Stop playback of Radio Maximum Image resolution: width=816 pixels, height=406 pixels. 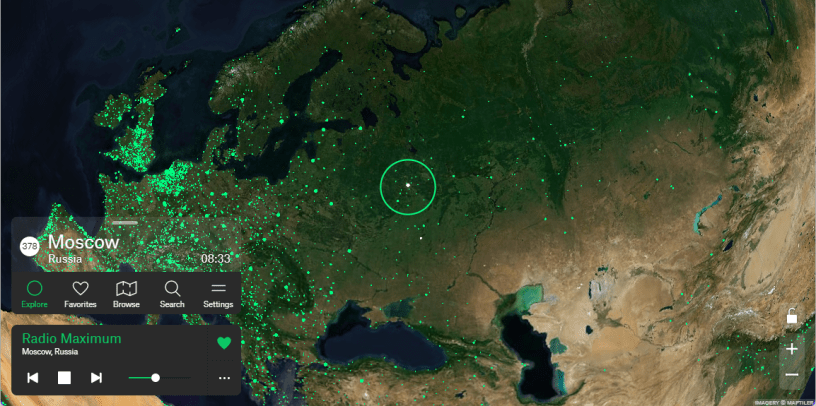pos(64,377)
